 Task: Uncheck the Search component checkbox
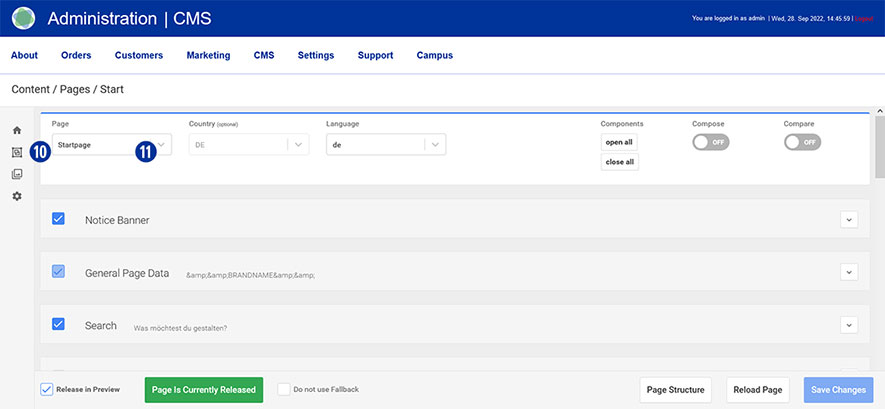point(58,324)
